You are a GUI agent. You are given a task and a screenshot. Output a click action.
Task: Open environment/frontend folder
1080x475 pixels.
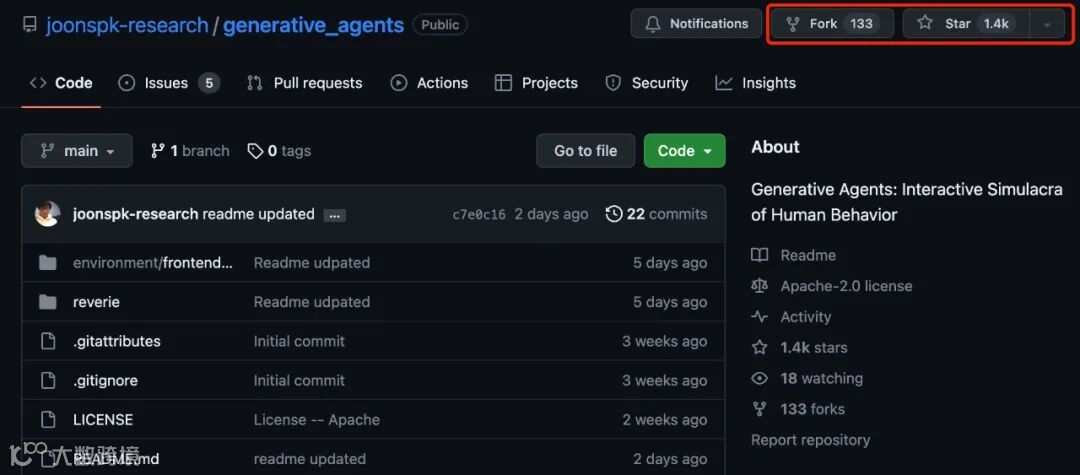coord(153,263)
